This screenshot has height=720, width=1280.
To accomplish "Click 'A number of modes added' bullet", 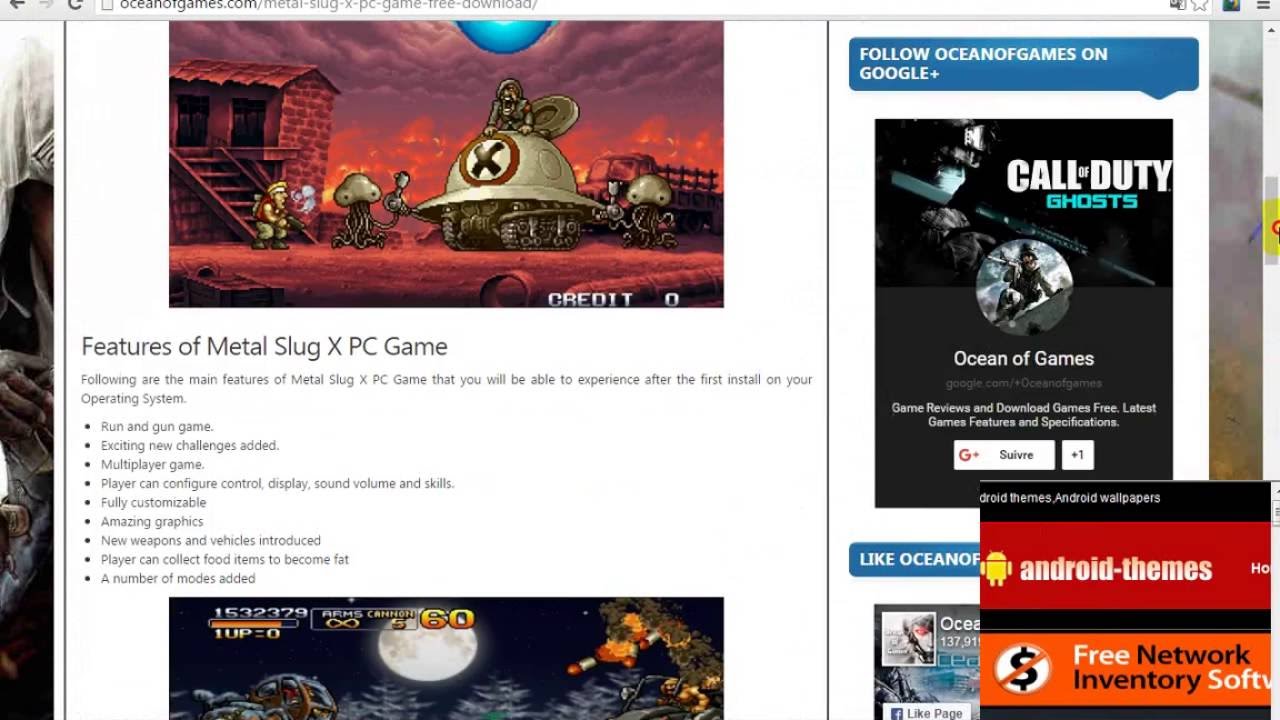I will click(178, 579).
